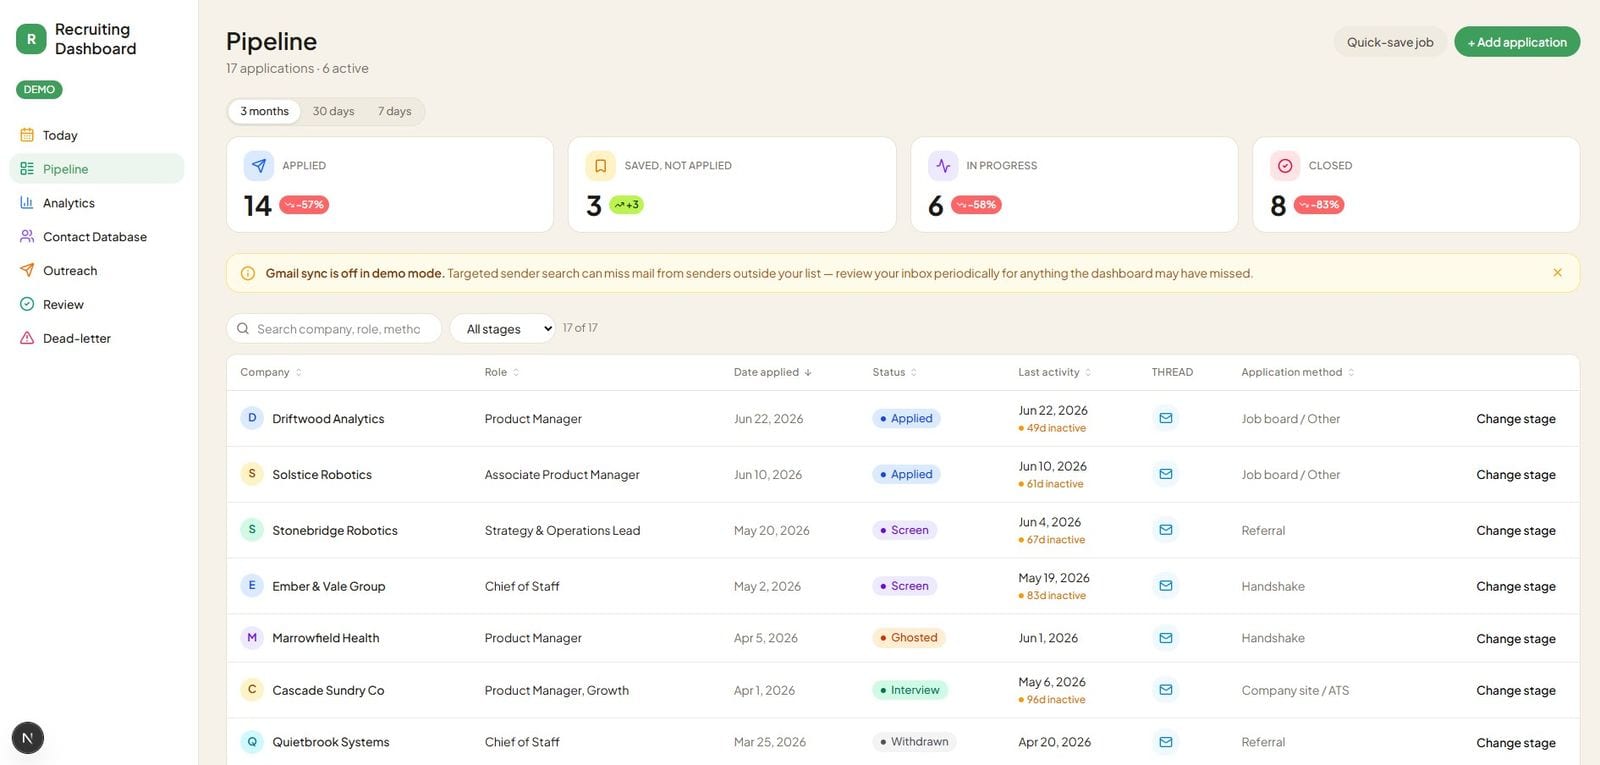The width and height of the screenshot is (1600, 765).
Task: Open the mail thread for Driftwood Analytics
Action: pos(1166,418)
